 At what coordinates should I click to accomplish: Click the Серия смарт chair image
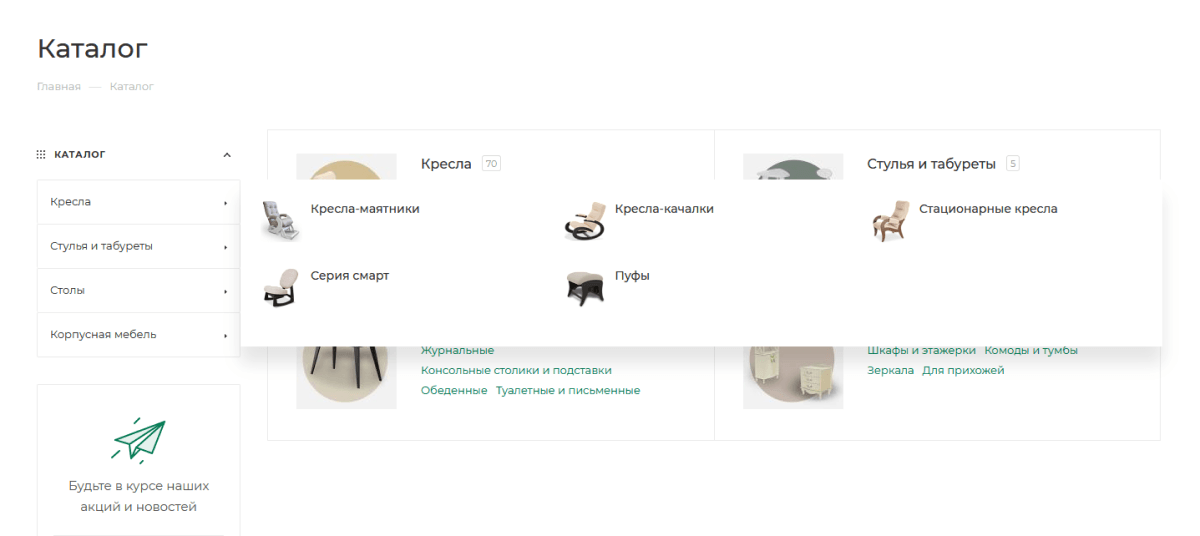(280, 287)
